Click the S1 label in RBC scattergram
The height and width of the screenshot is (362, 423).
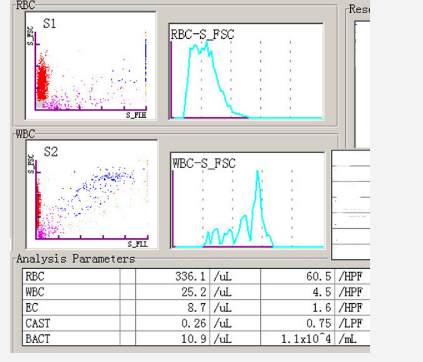point(50,24)
